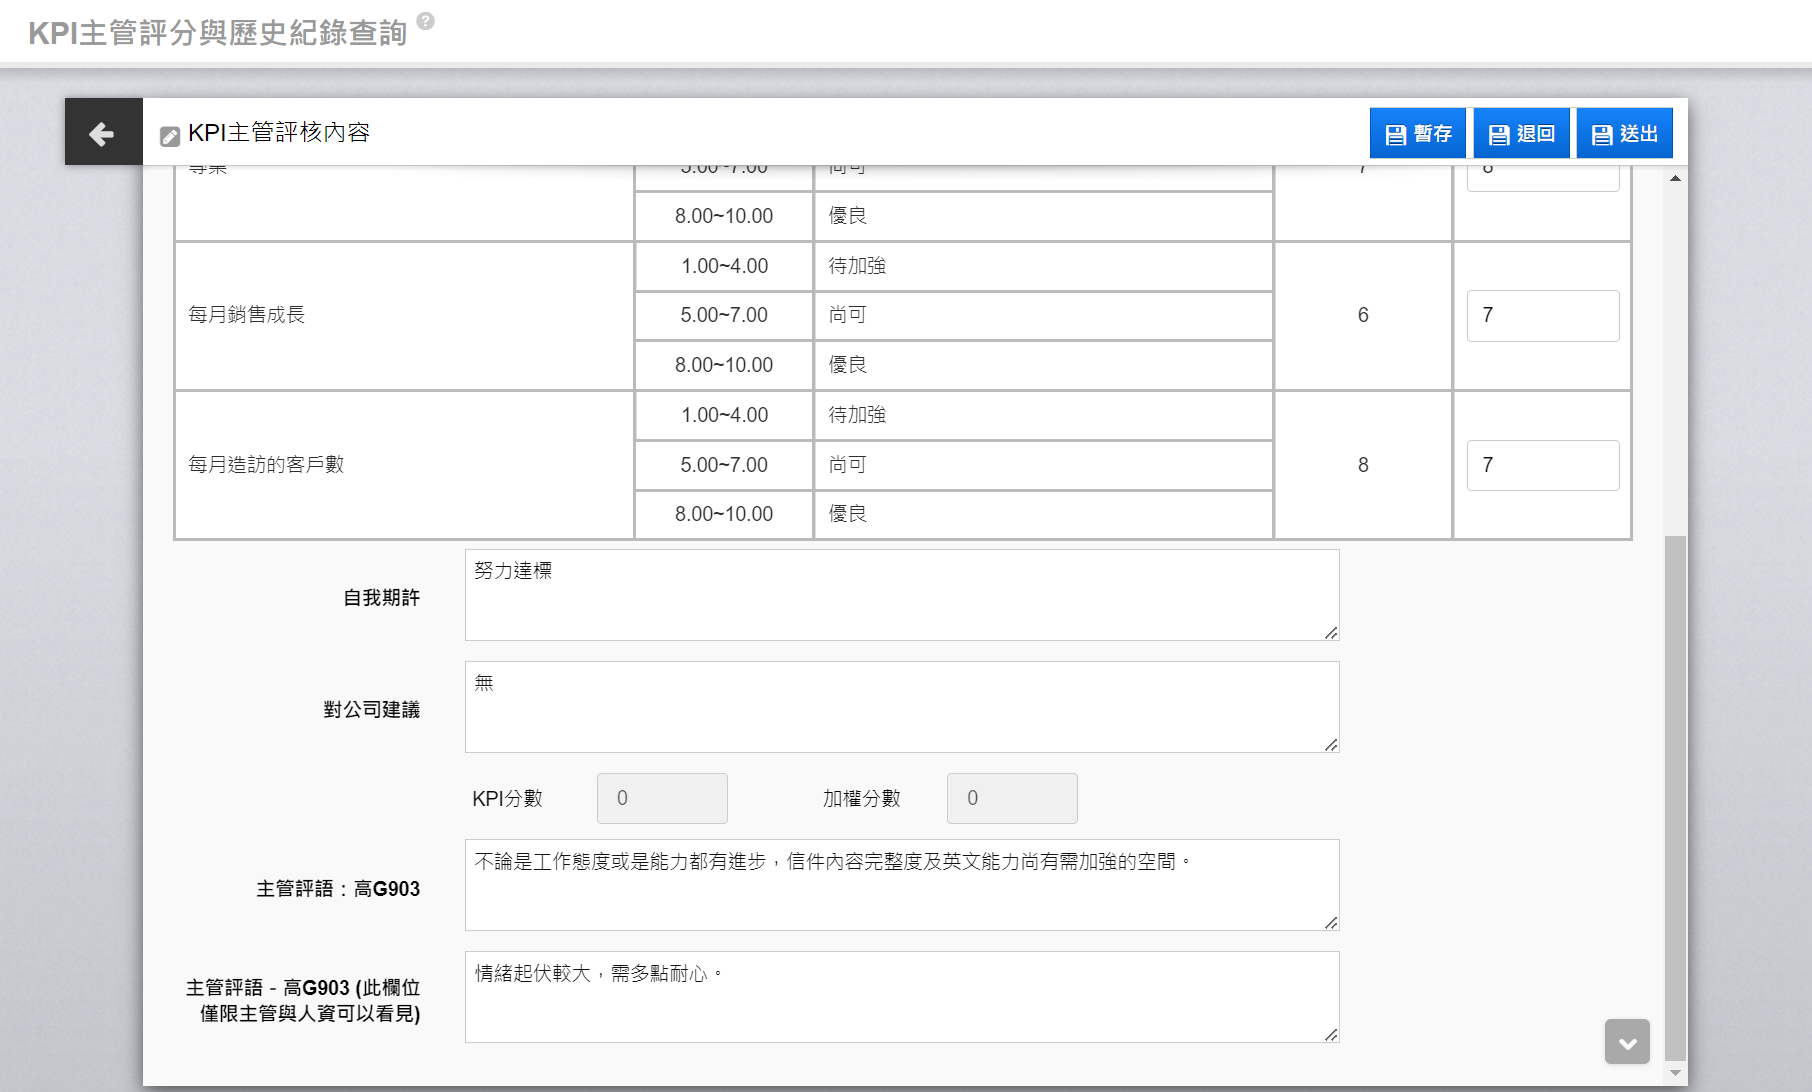1812x1092 pixels.
Task: Click the resize handle of 對公司建議 text area
Action: point(1331,745)
